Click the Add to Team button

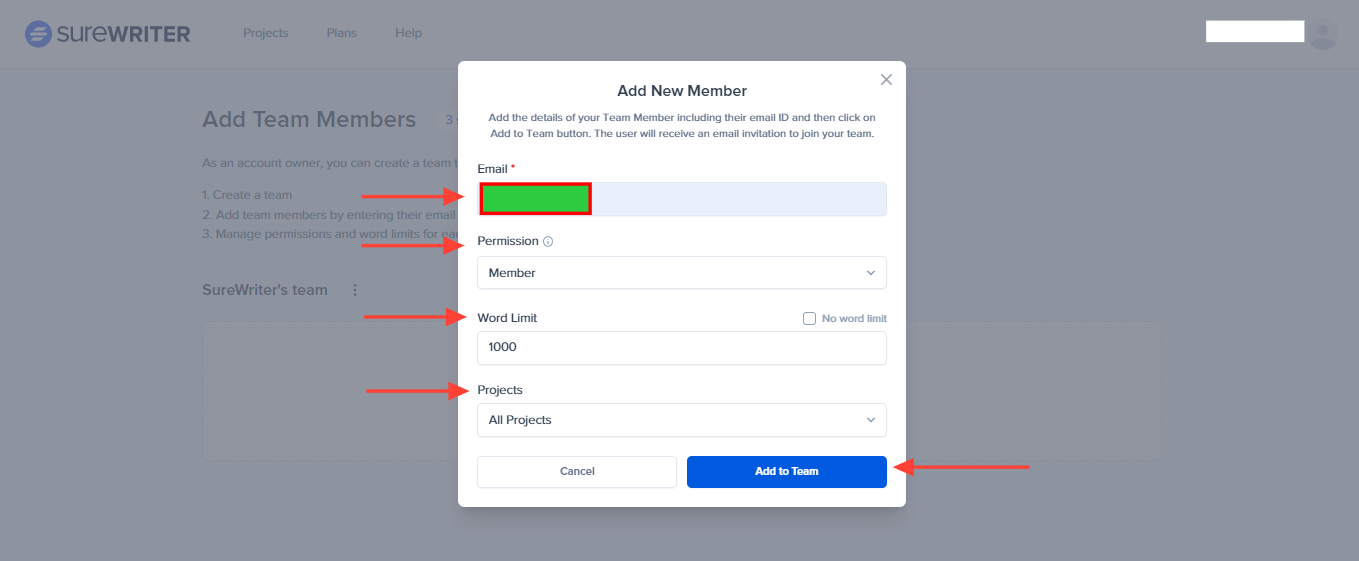(787, 472)
